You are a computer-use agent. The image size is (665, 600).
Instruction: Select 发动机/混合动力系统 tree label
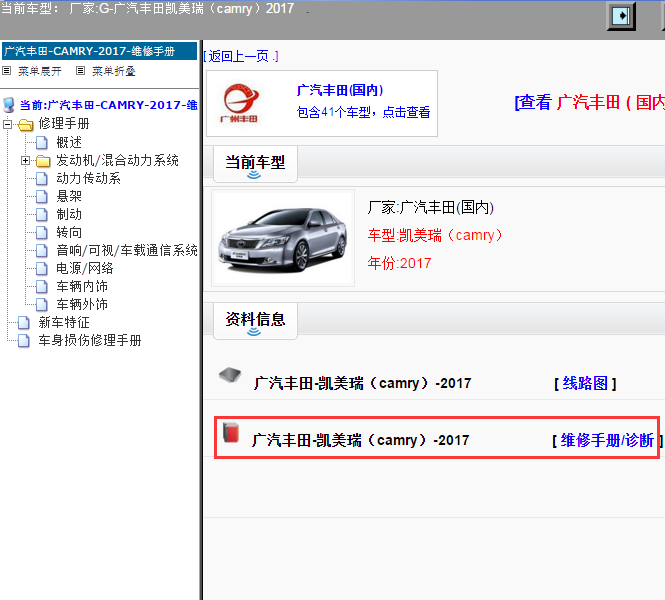click(x=117, y=160)
